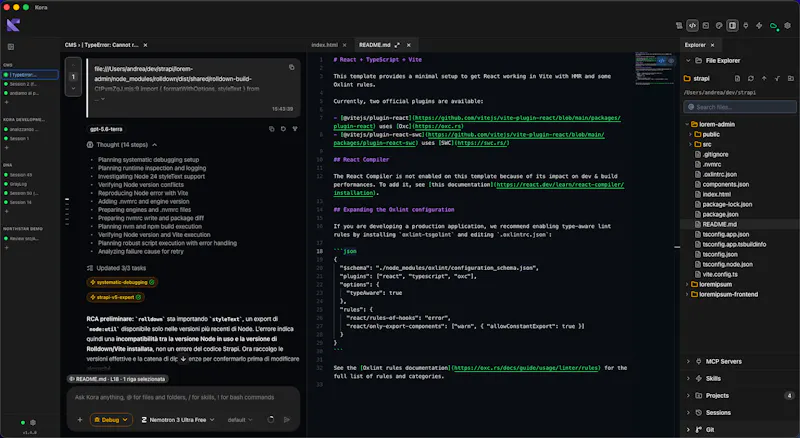Expand the public folder
Viewport: 800px width, 438px height.
click(x=690, y=134)
